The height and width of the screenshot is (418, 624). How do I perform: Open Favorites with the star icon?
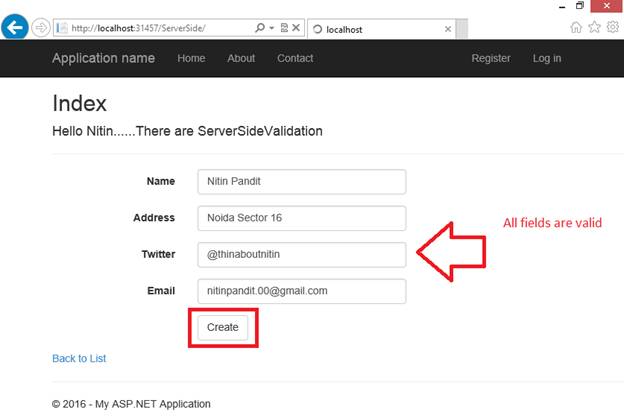(594, 27)
